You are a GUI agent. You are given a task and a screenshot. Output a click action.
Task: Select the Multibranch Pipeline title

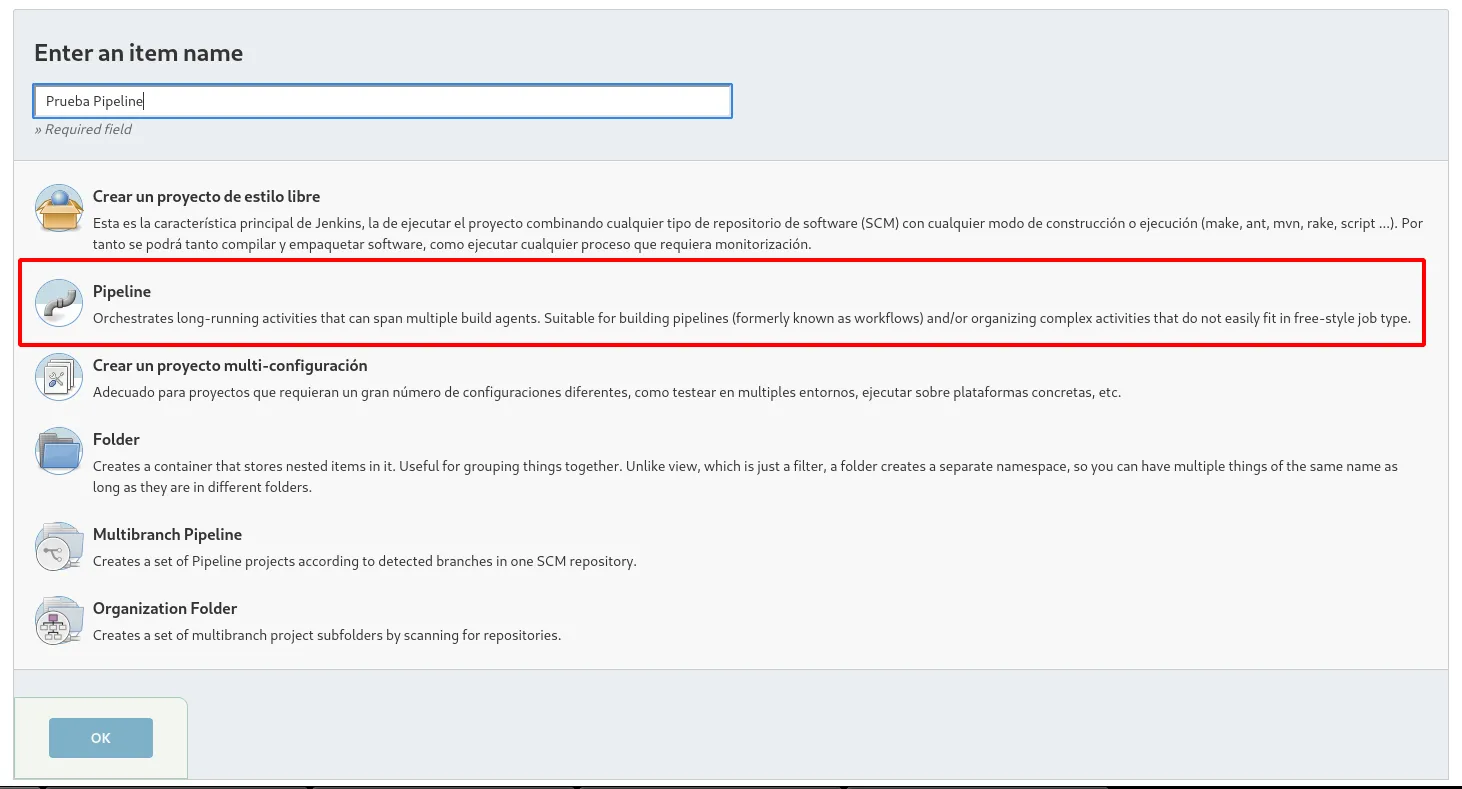(167, 535)
